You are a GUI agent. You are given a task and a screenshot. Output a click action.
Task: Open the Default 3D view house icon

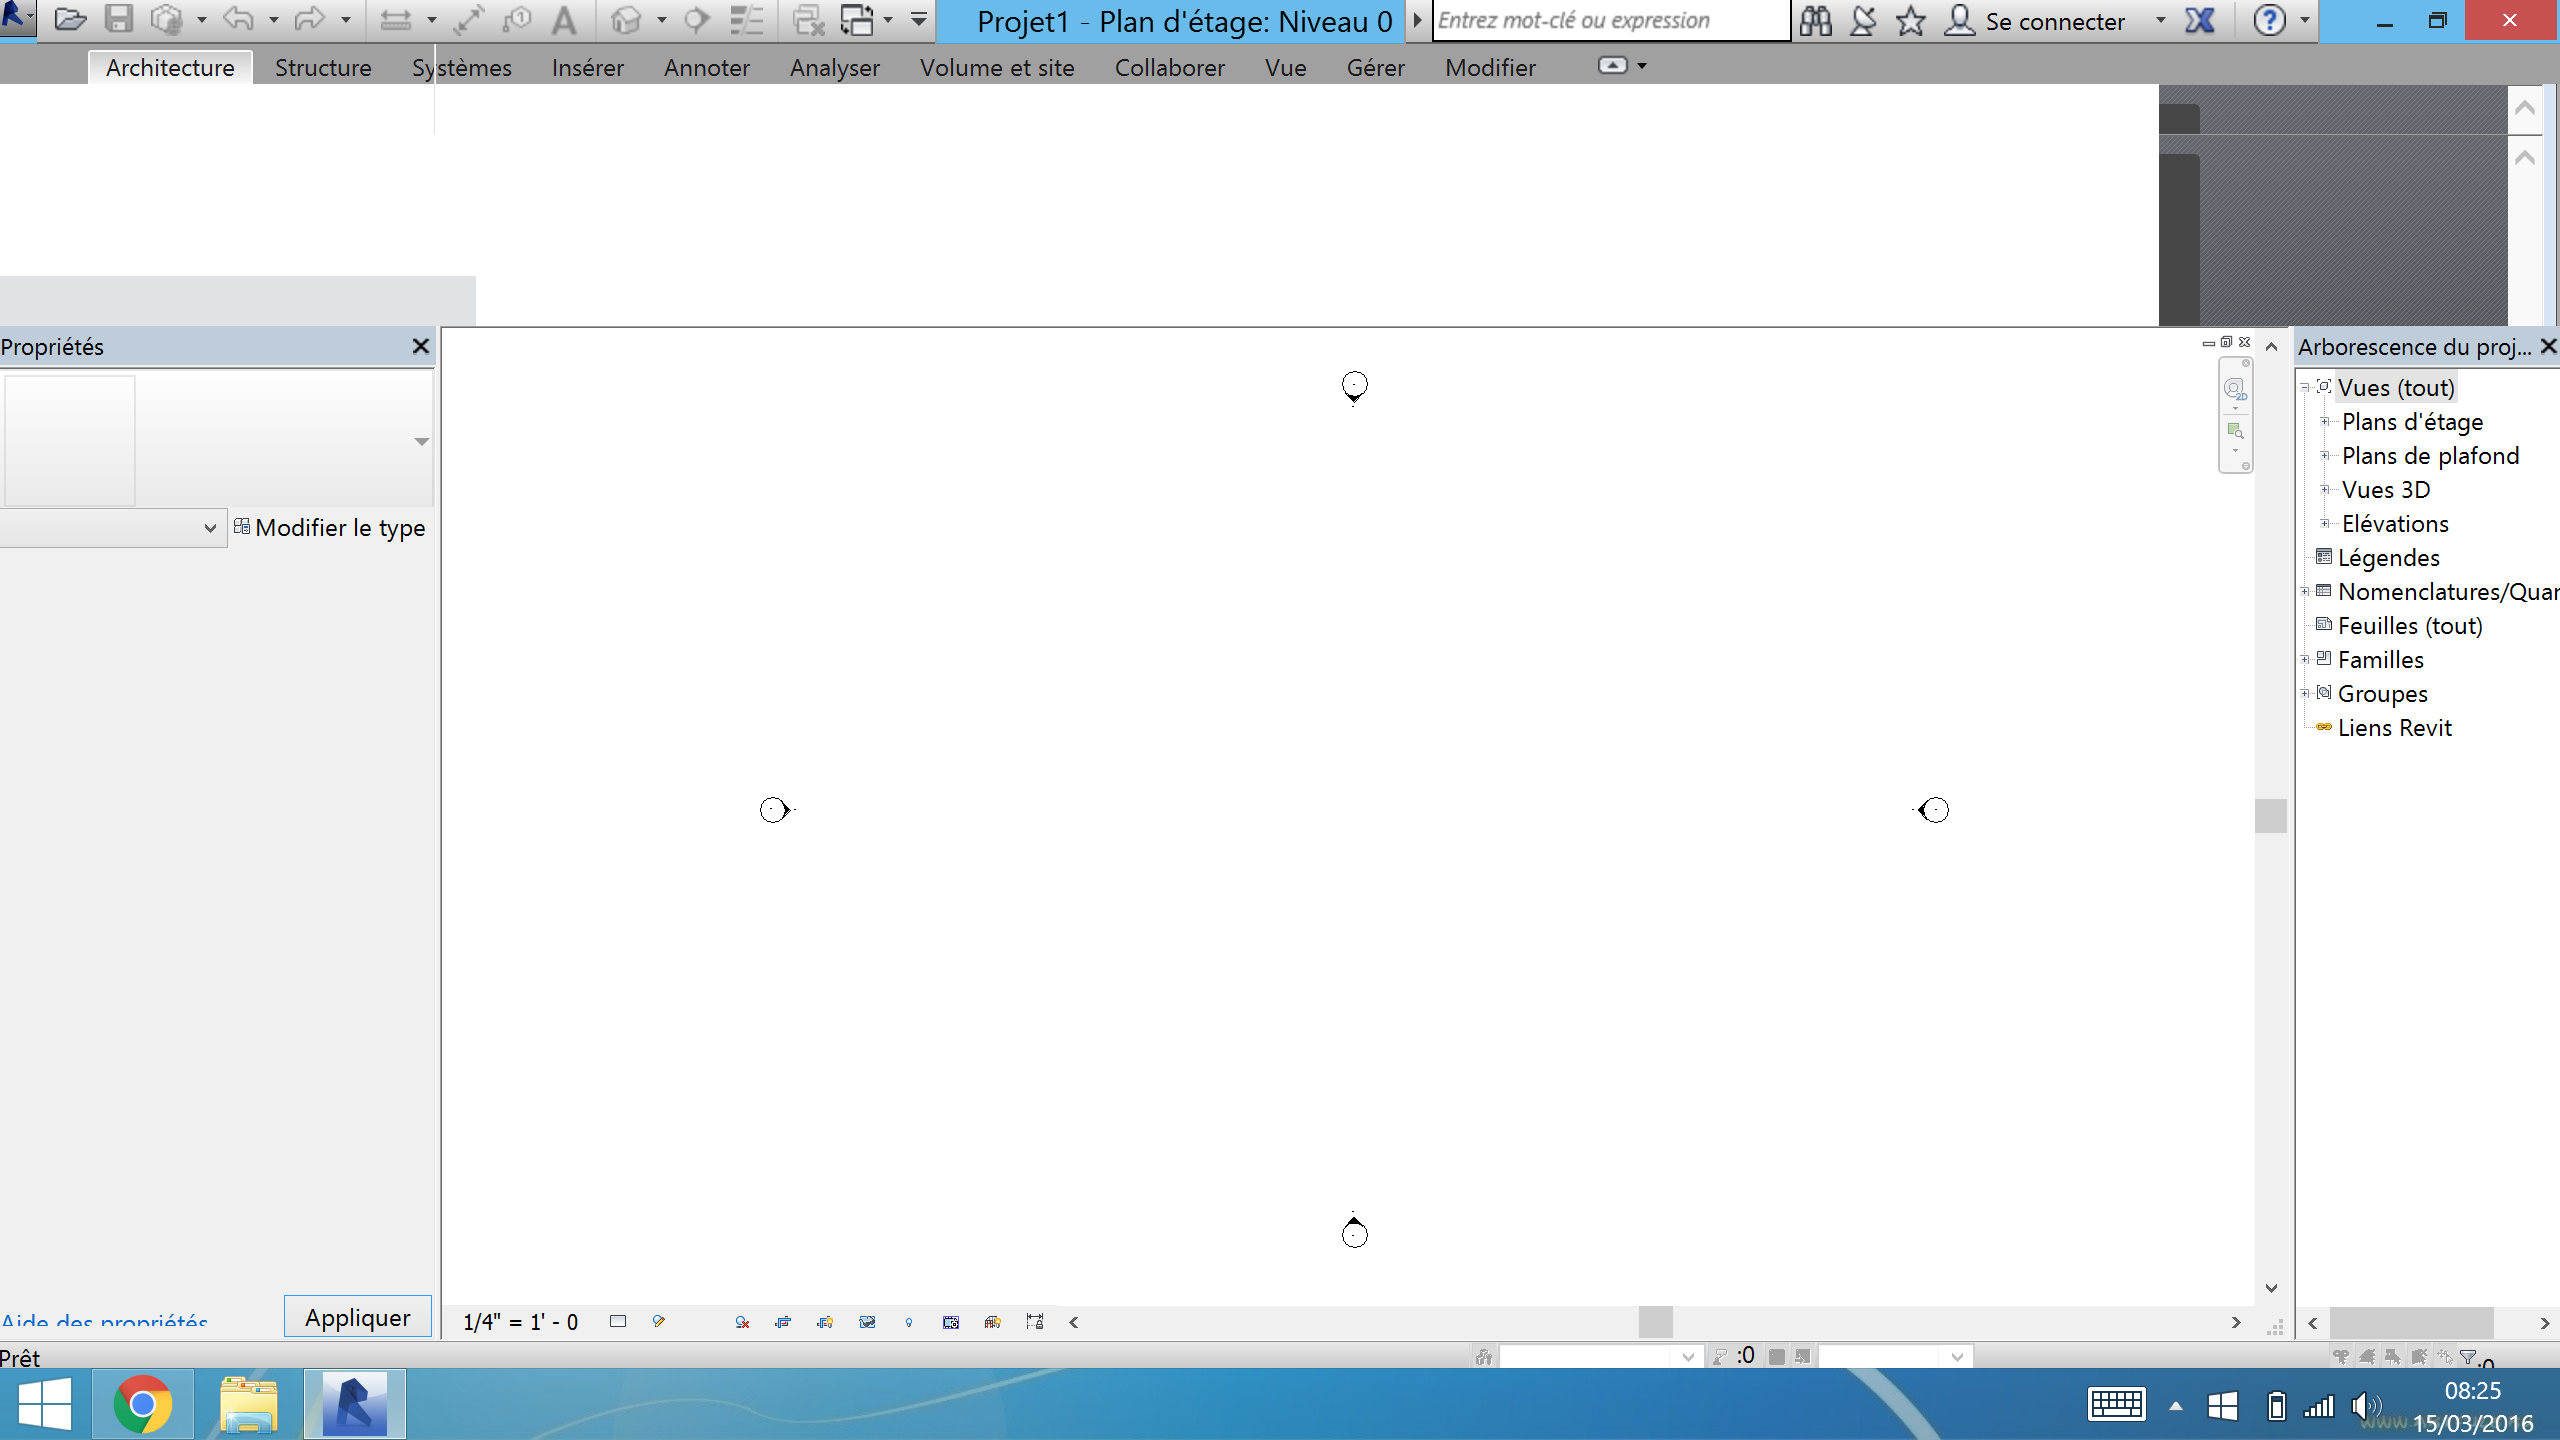pos(626,20)
